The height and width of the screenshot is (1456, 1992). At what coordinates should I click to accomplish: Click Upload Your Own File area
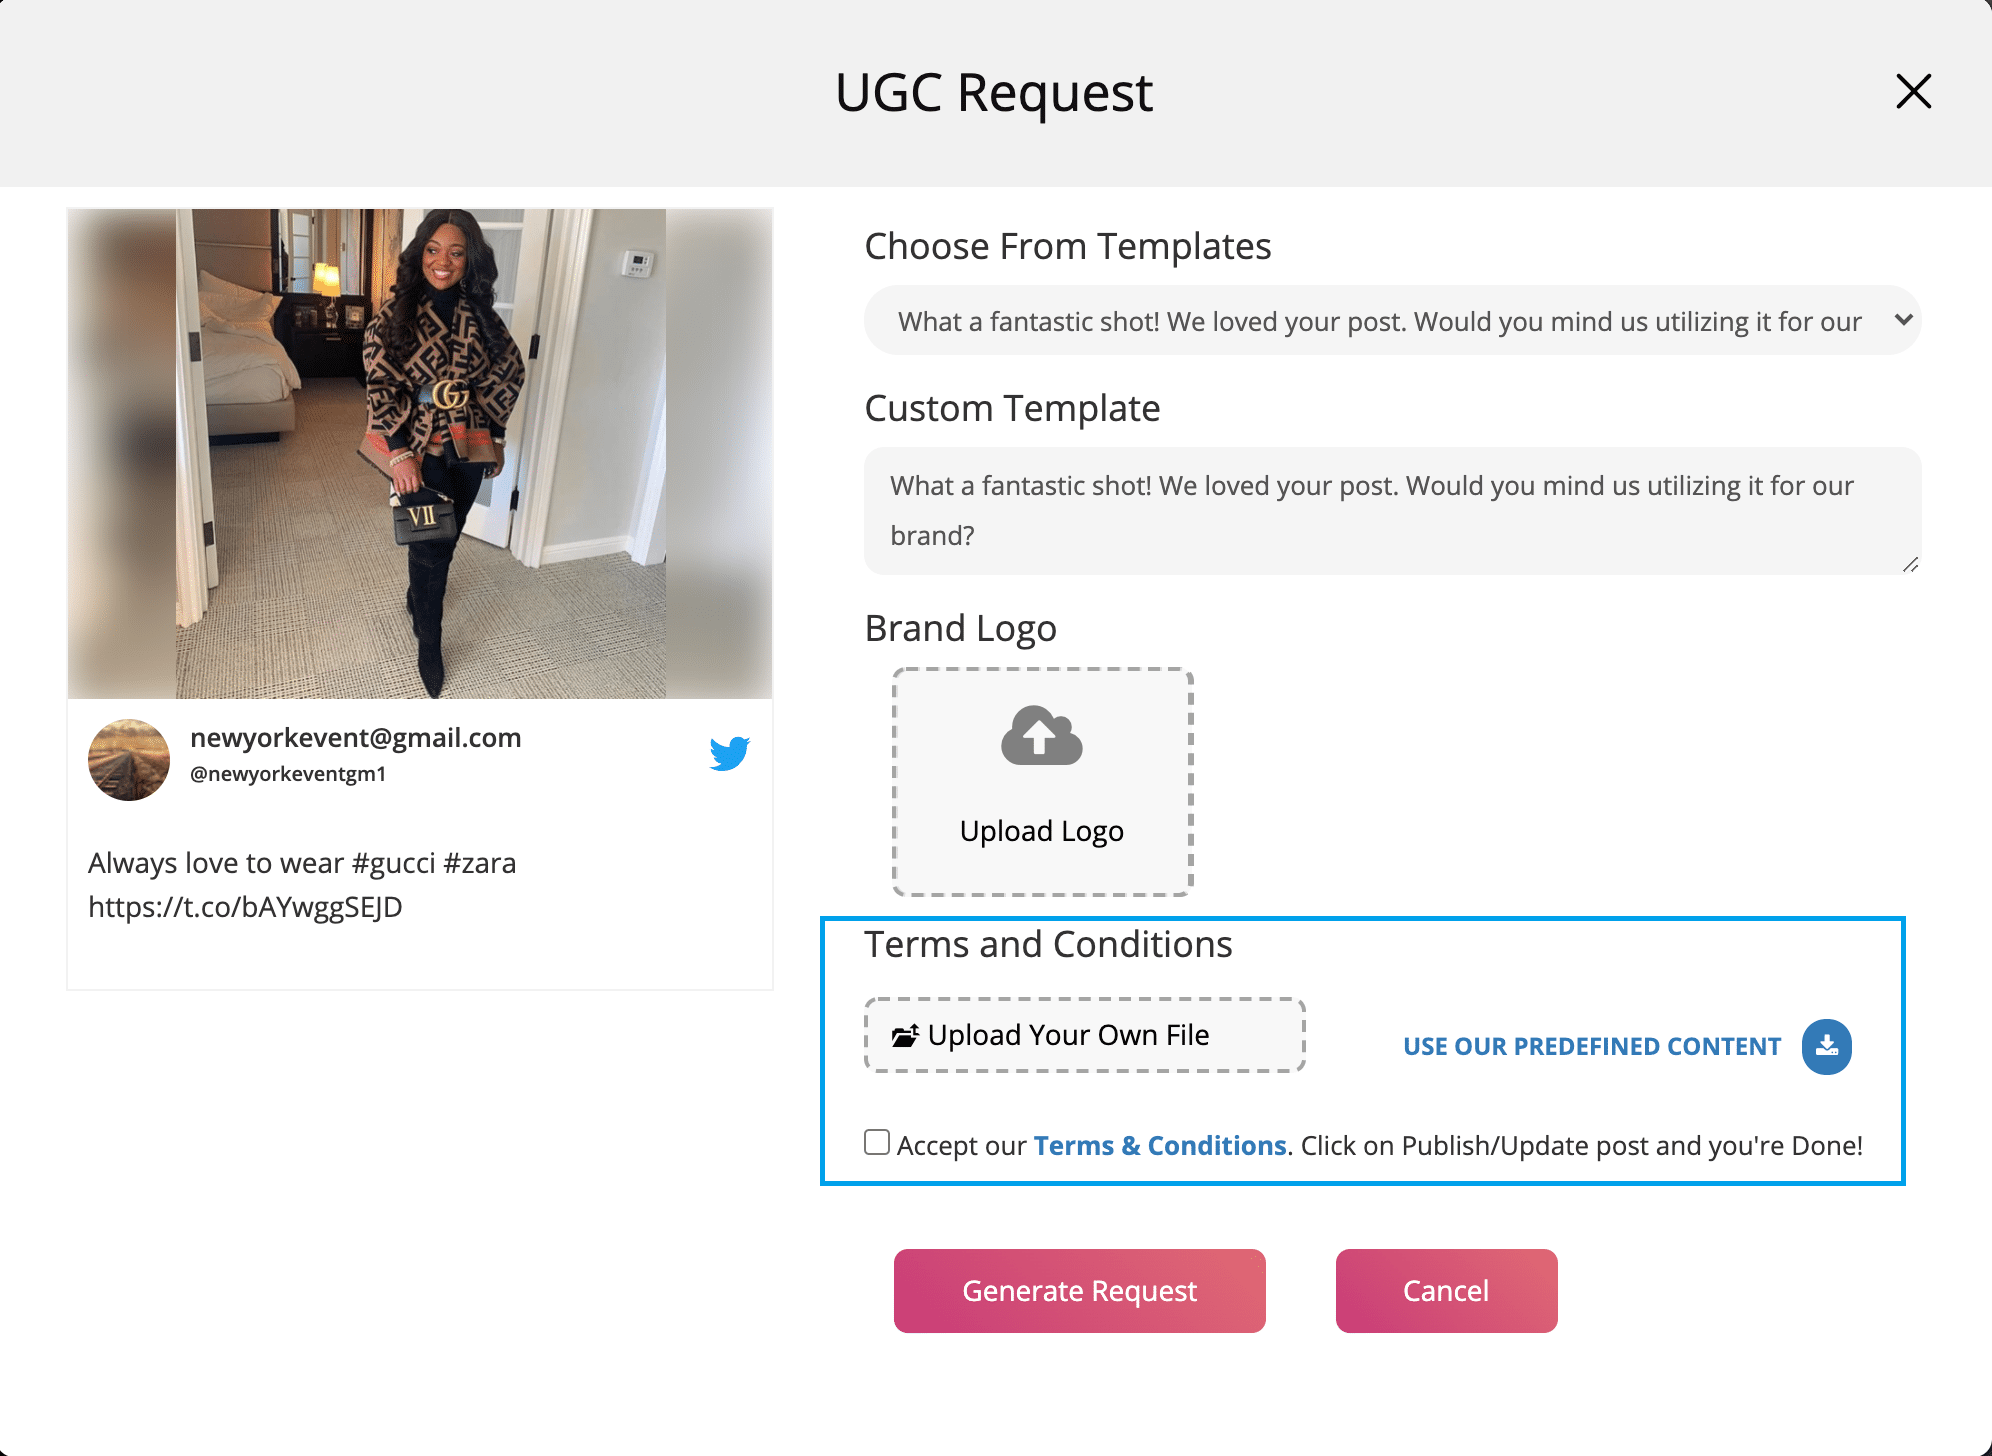(x=1084, y=1035)
